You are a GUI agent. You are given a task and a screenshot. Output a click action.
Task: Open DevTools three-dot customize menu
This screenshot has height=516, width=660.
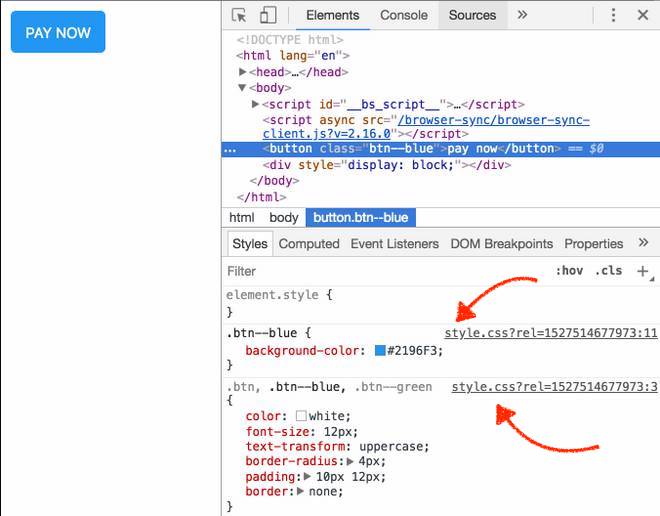613,15
